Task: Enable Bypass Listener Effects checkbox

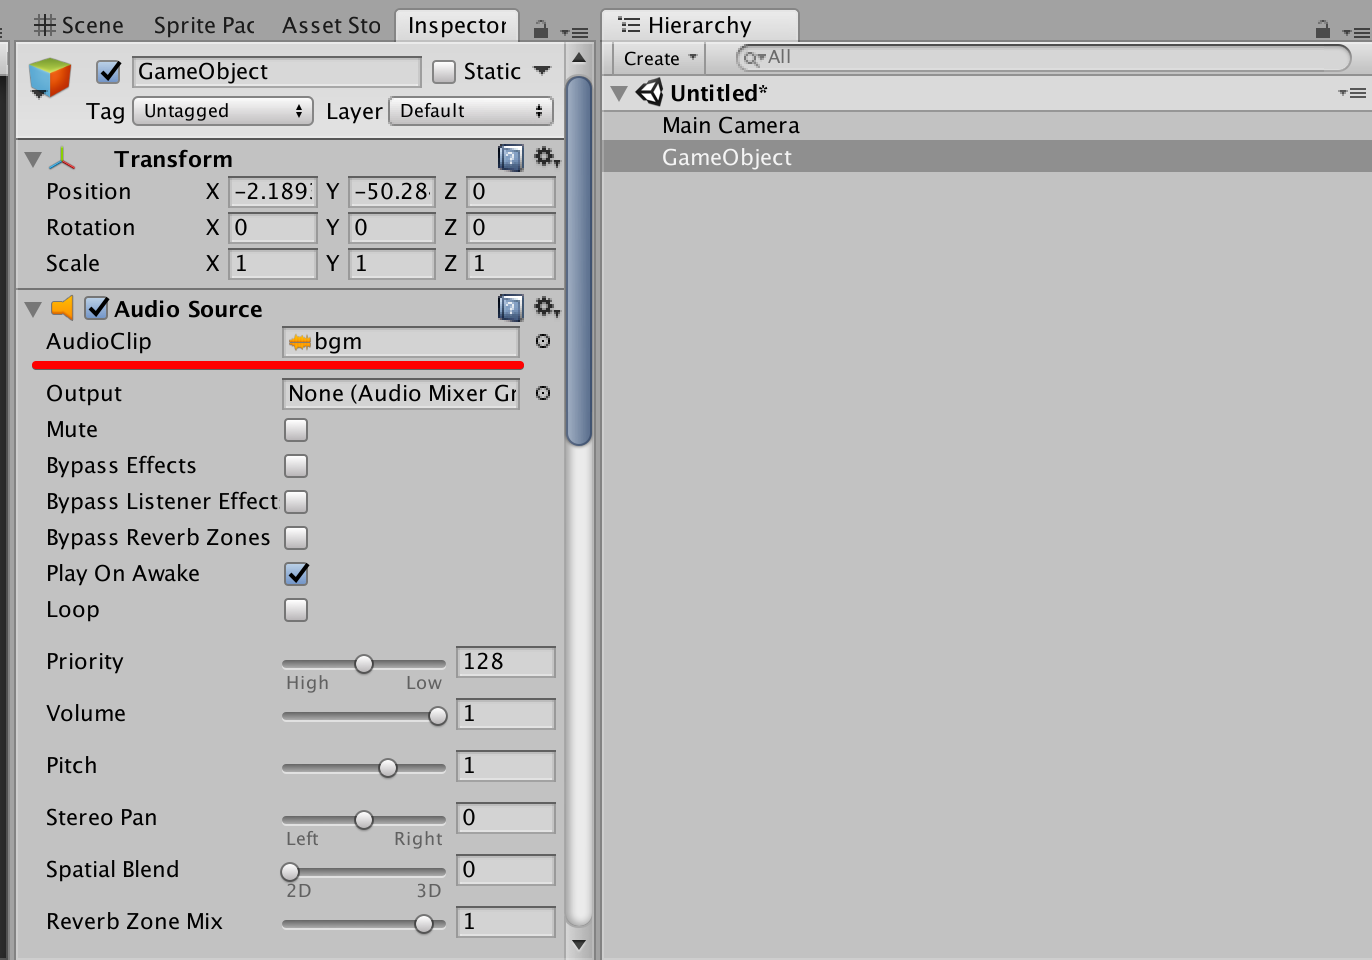Action: 296,502
